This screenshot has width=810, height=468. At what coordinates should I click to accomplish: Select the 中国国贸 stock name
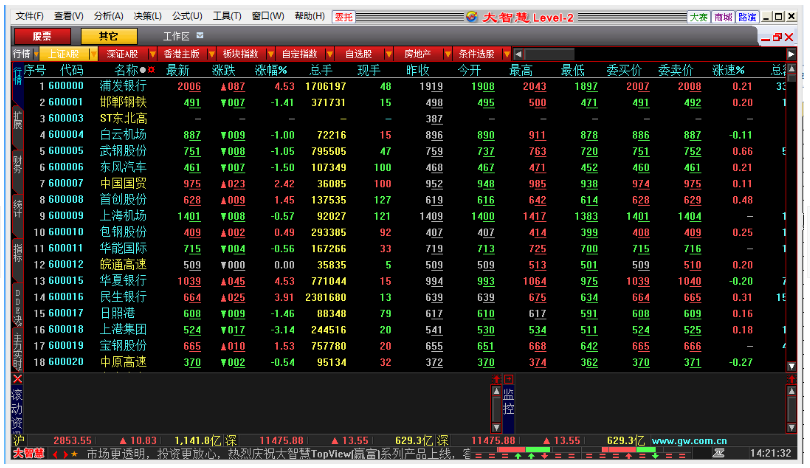[x=123, y=183]
